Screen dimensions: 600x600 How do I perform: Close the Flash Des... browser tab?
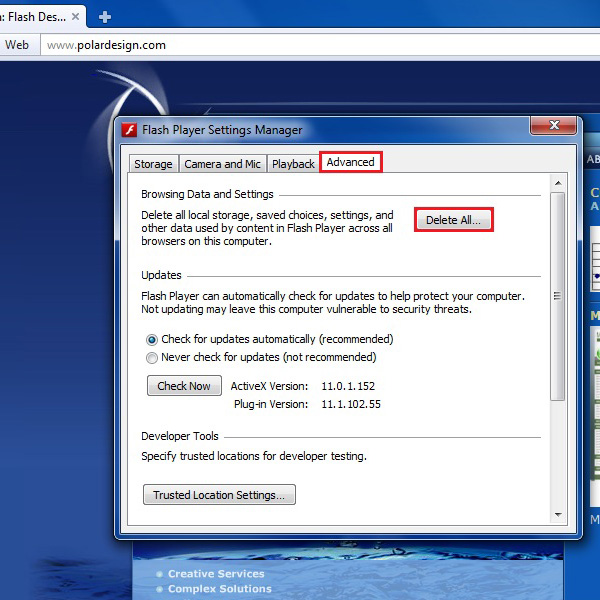75,17
